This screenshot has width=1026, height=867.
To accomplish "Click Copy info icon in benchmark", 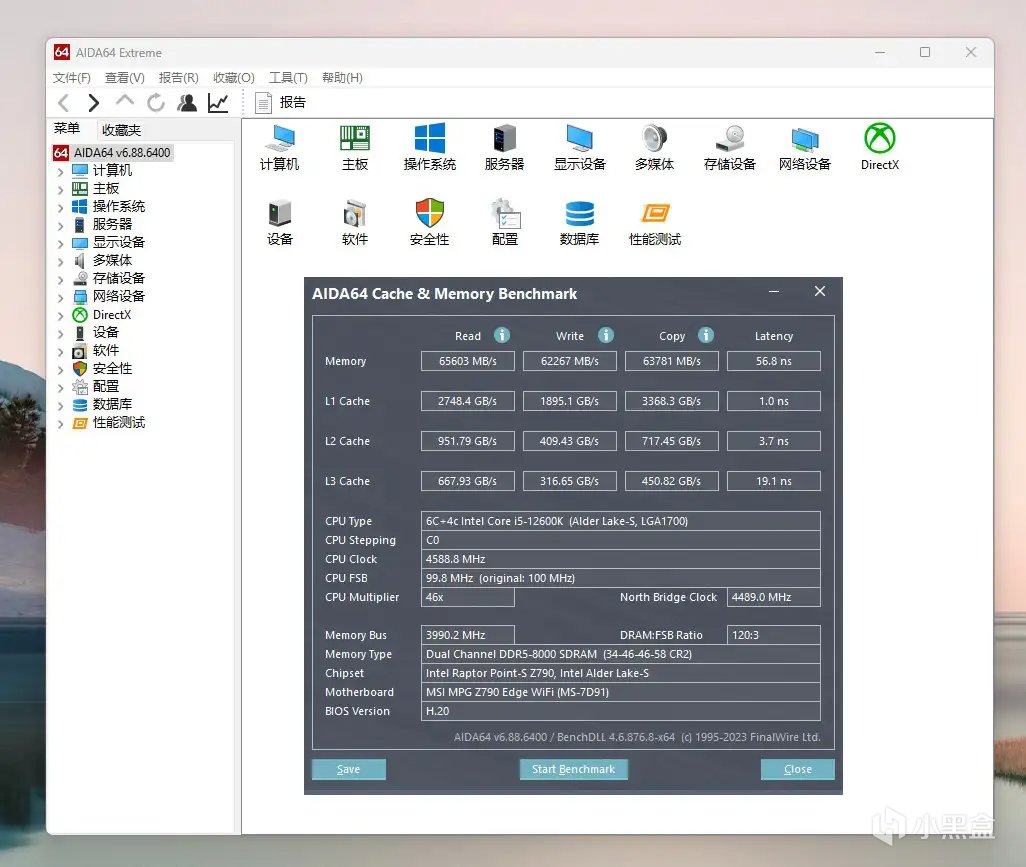I will coord(706,335).
